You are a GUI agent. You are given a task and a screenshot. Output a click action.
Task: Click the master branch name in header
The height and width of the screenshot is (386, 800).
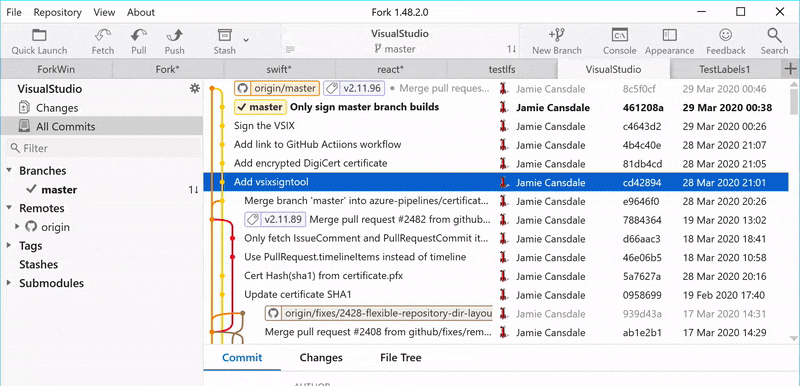click(399, 49)
